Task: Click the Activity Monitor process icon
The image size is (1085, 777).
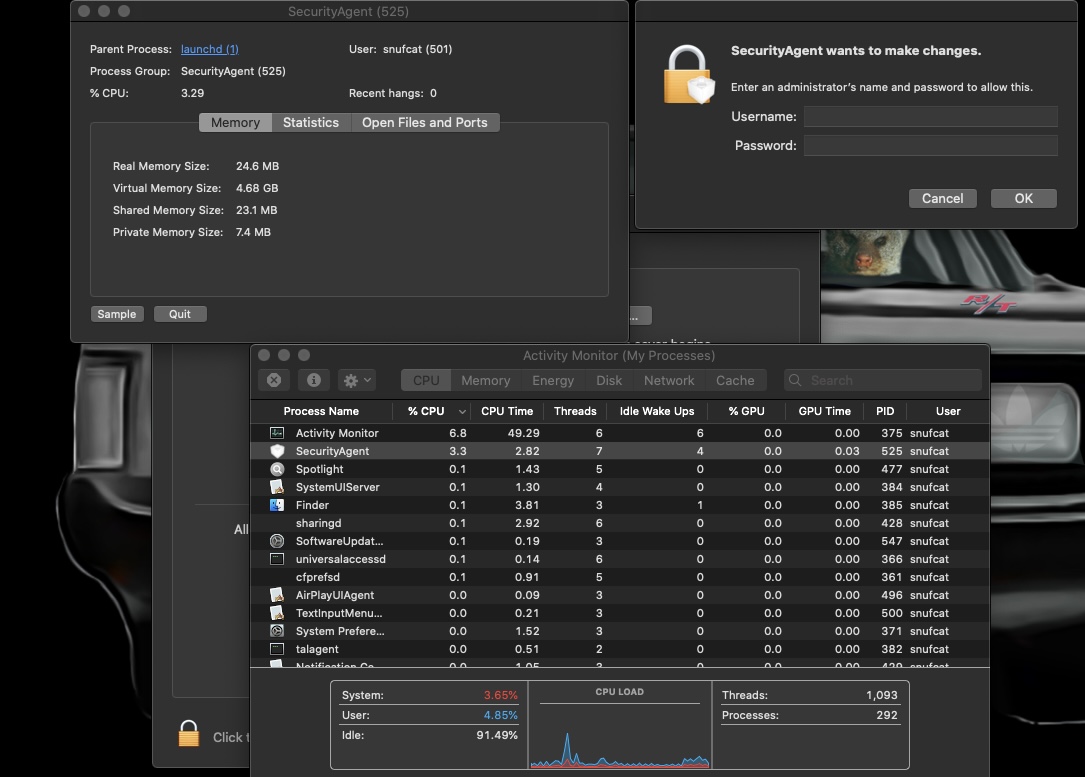Action: 277,433
